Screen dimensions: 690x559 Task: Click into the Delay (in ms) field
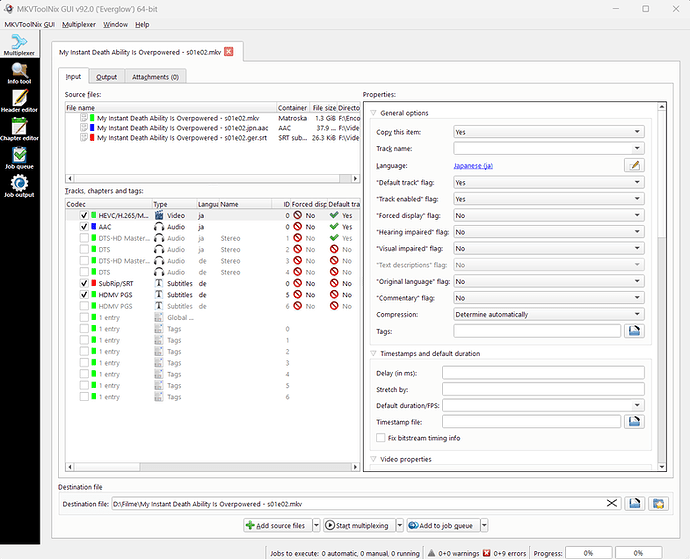(543, 373)
